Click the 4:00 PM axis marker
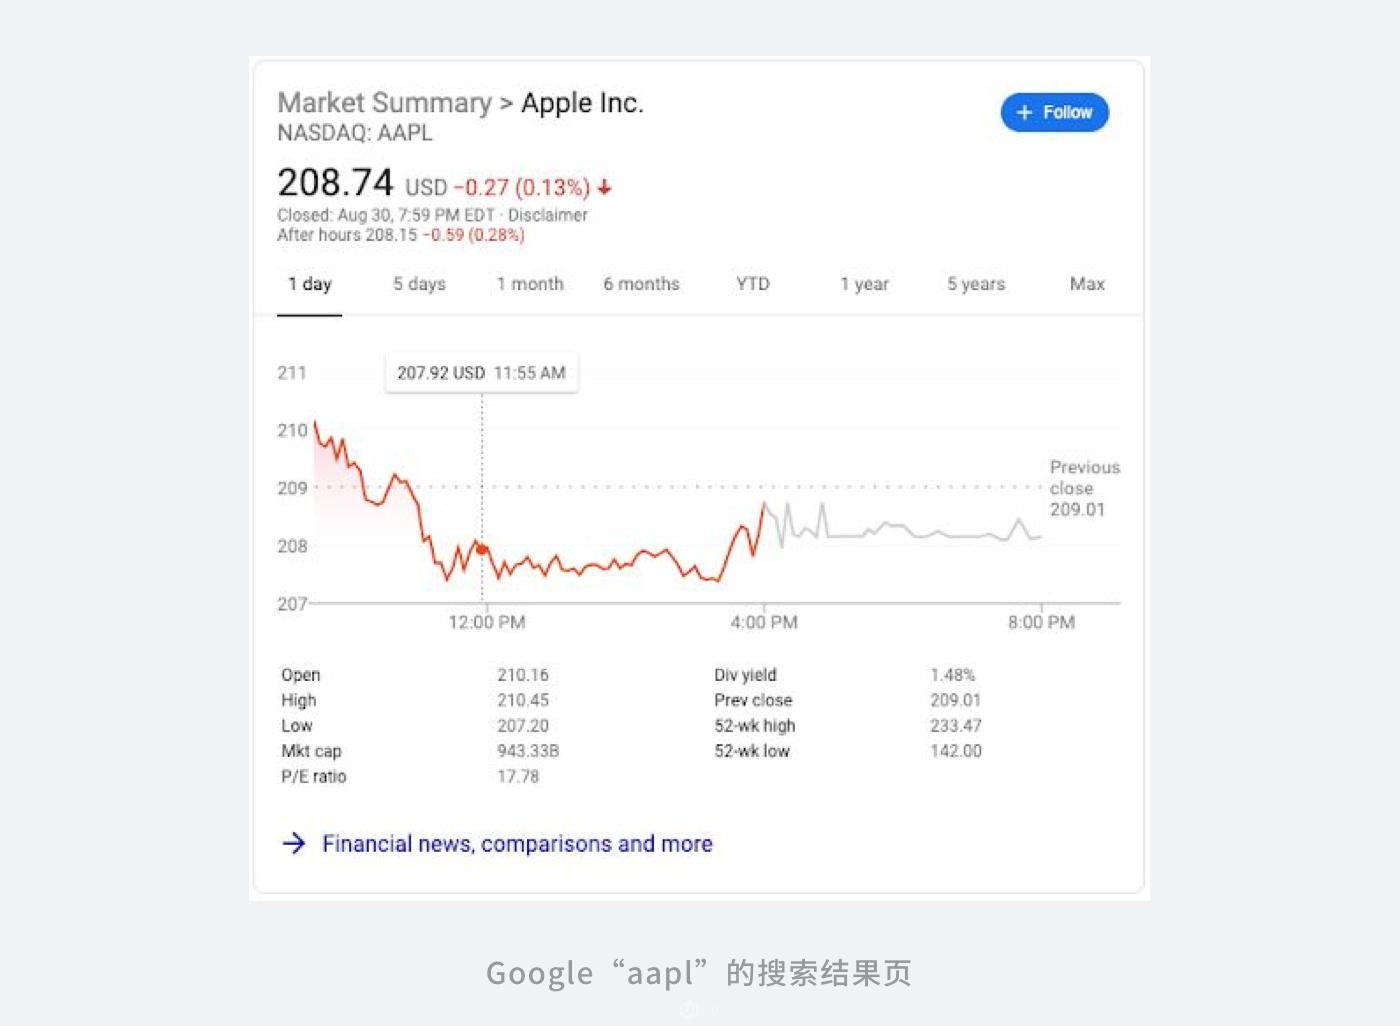Viewport: 1400px width, 1026px height. pos(764,622)
